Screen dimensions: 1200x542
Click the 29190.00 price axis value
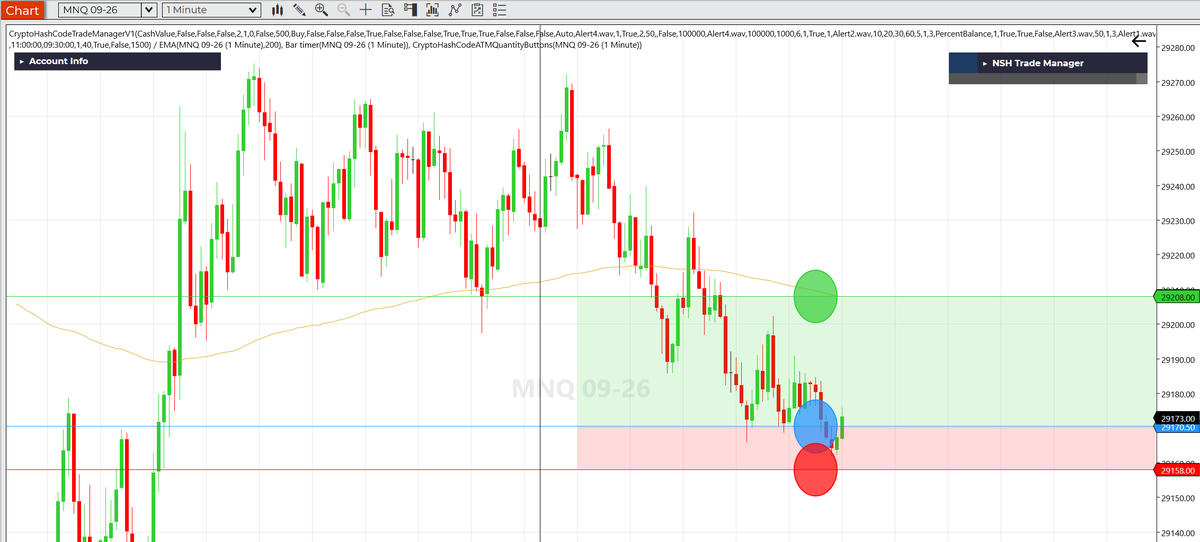tap(1179, 359)
